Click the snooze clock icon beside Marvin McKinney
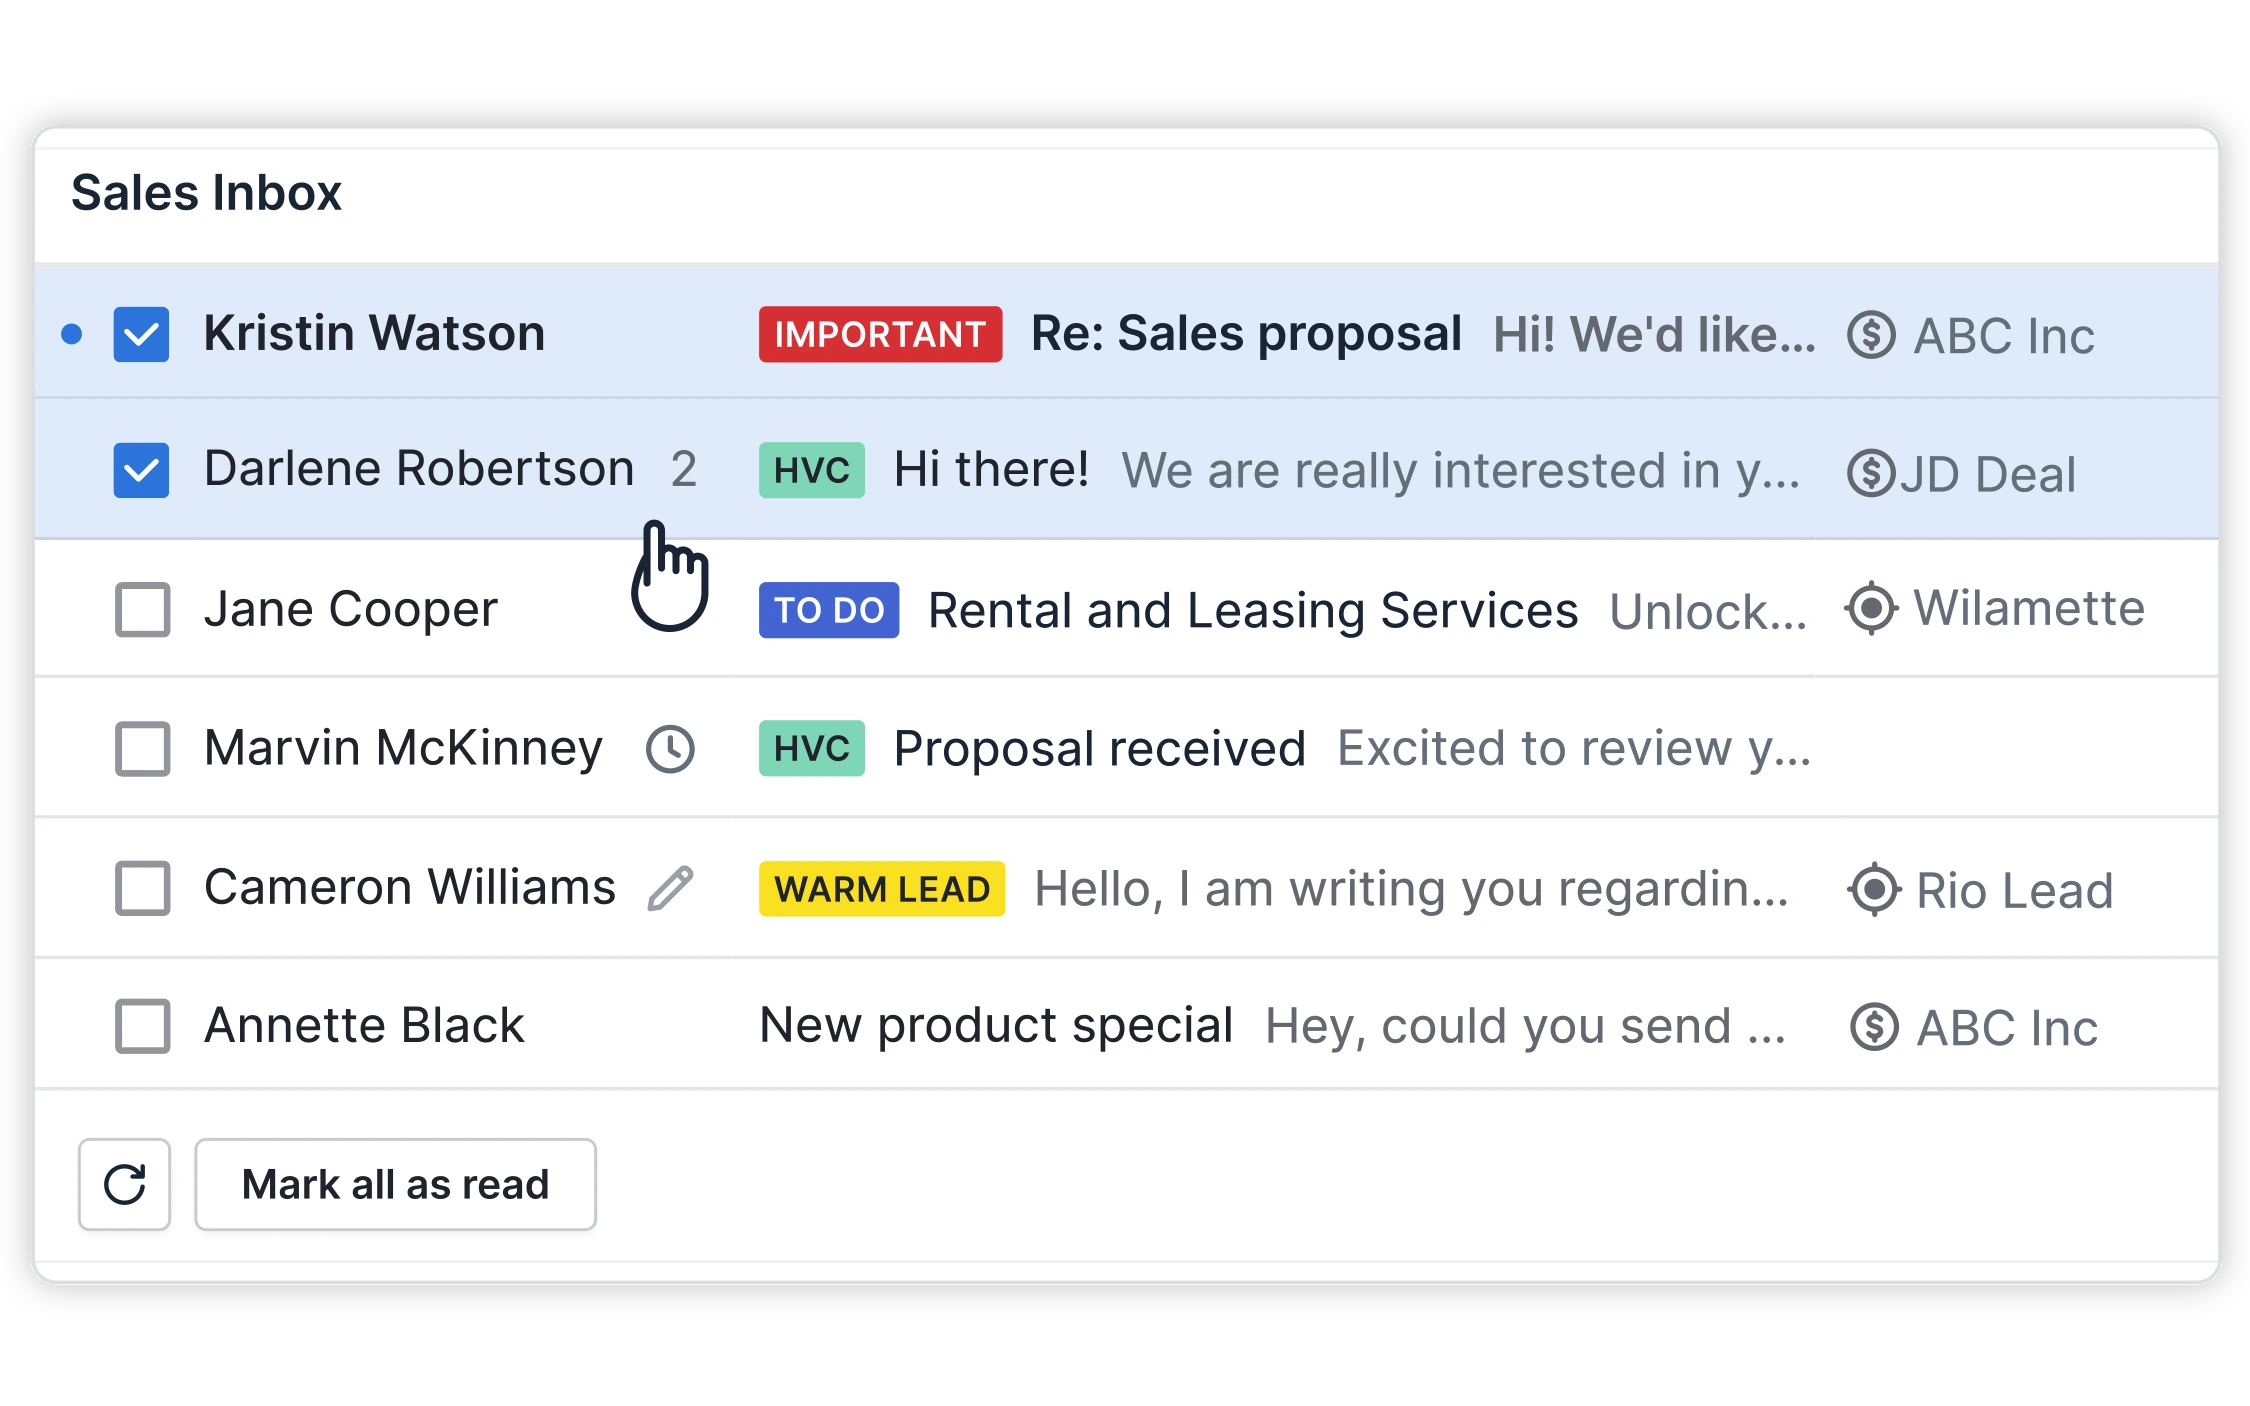Viewport: 2250px width, 1406px height. pos(670,748)
